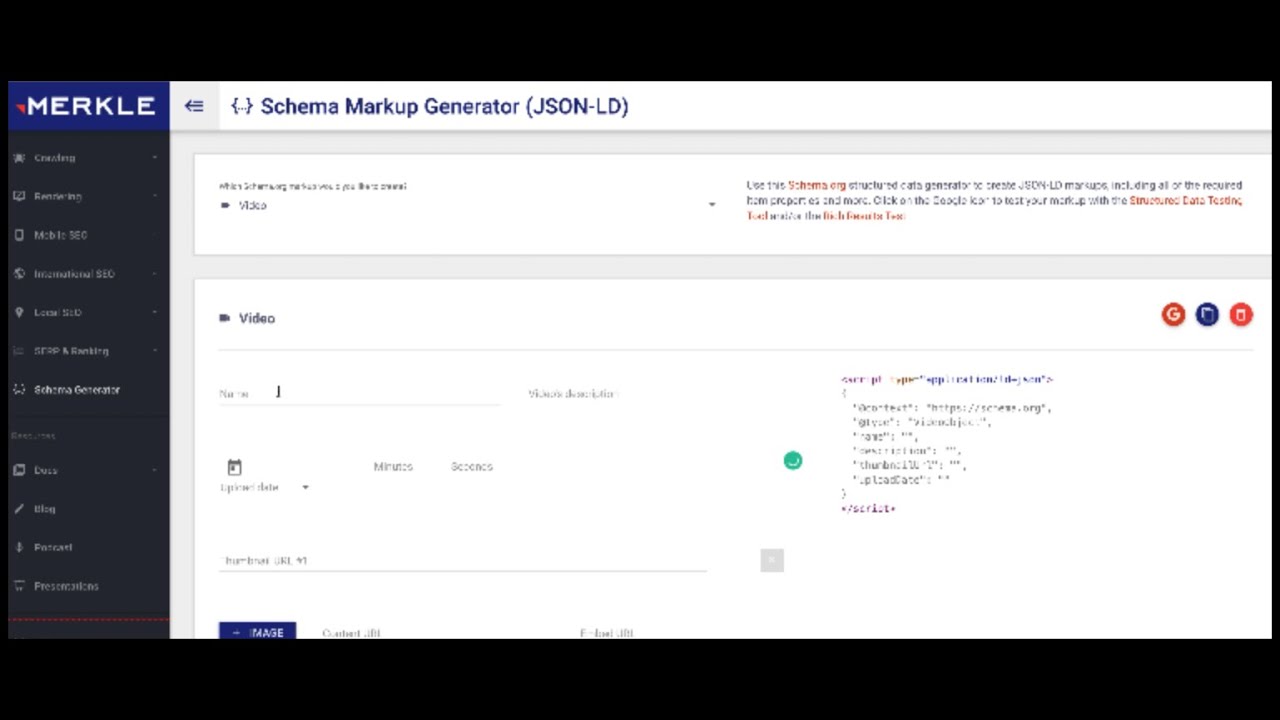Select Schema Generator in the sidebar

point(89,390)
